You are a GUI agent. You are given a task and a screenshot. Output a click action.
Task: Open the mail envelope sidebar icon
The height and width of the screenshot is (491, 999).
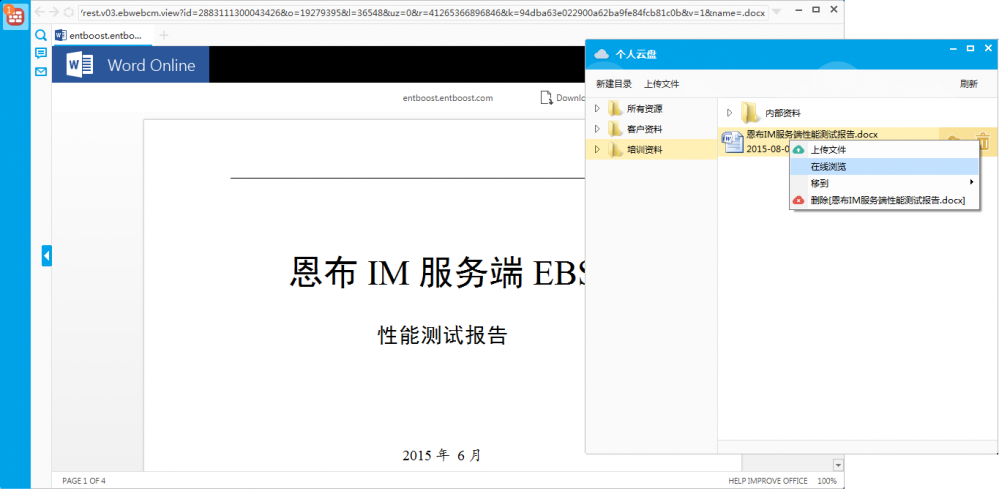(41, 72)
